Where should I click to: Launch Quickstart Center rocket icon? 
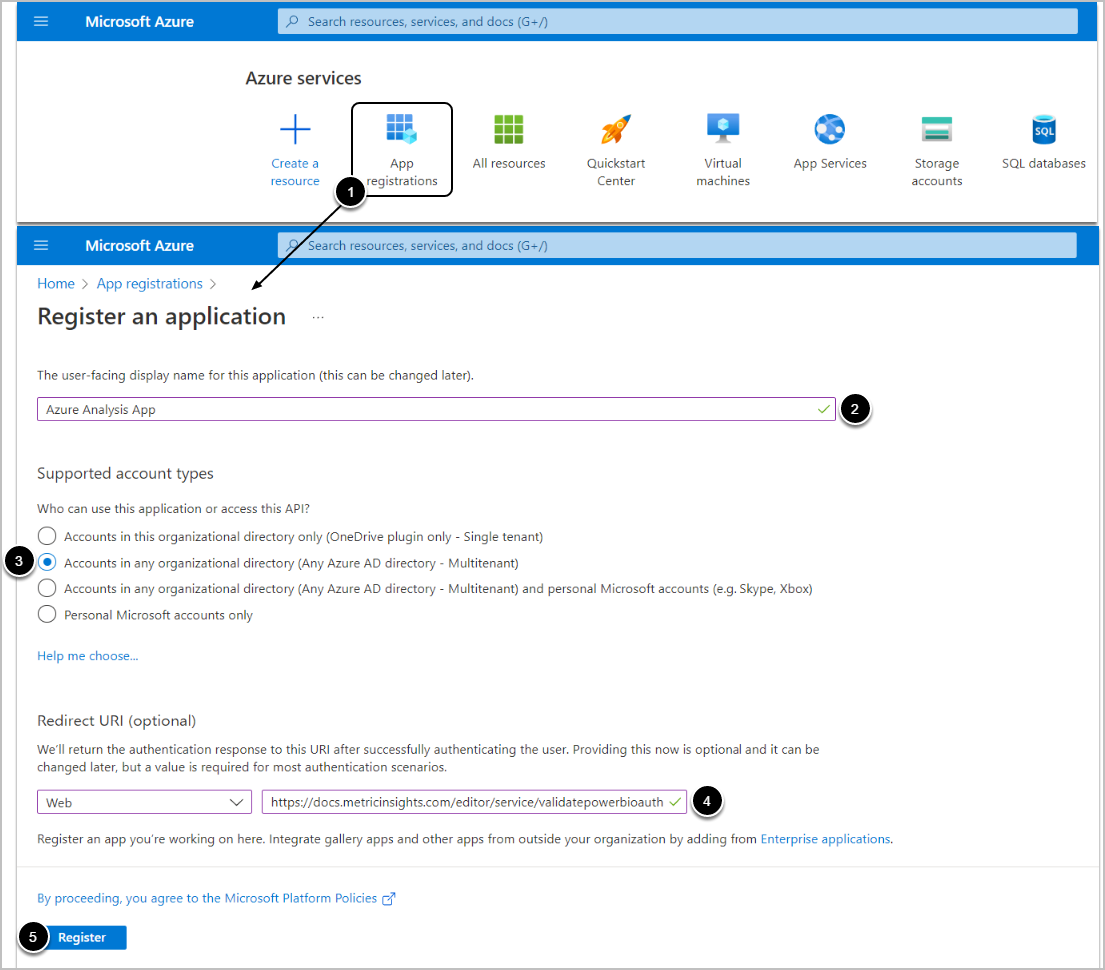[616, 129]
